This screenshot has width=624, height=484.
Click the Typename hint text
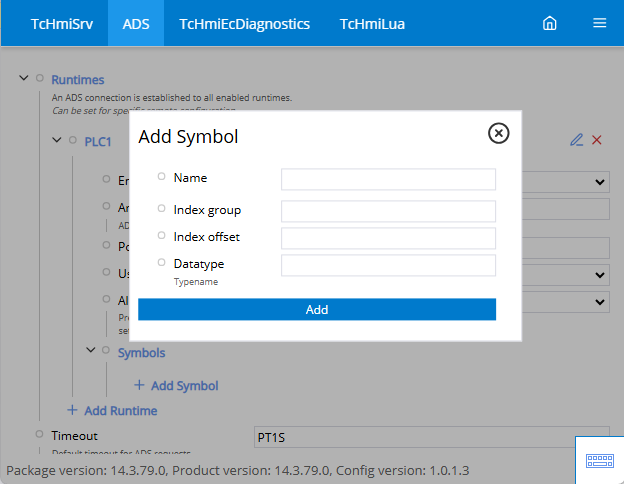(x=196, y=282)
